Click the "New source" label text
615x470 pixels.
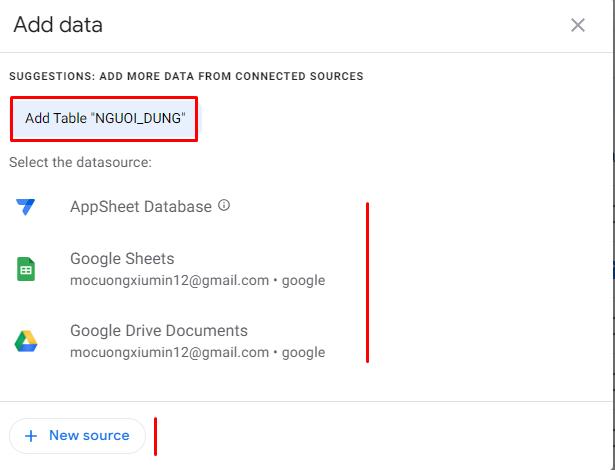point(89,436)
